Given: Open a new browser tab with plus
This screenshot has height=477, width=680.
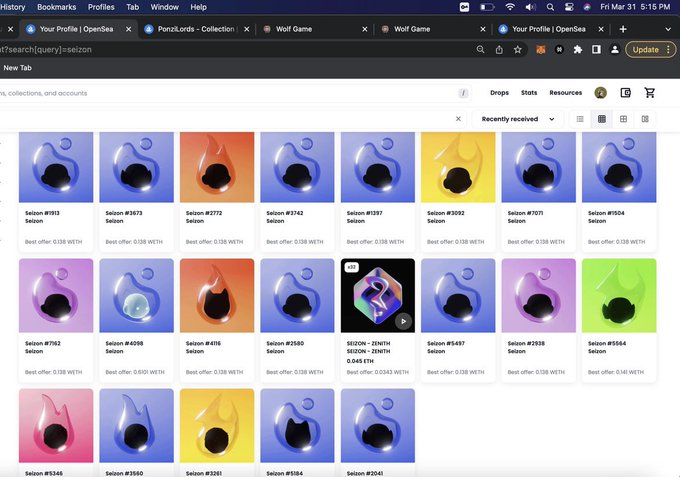Looking at the screenshot, I should click(x=623, y=29).
